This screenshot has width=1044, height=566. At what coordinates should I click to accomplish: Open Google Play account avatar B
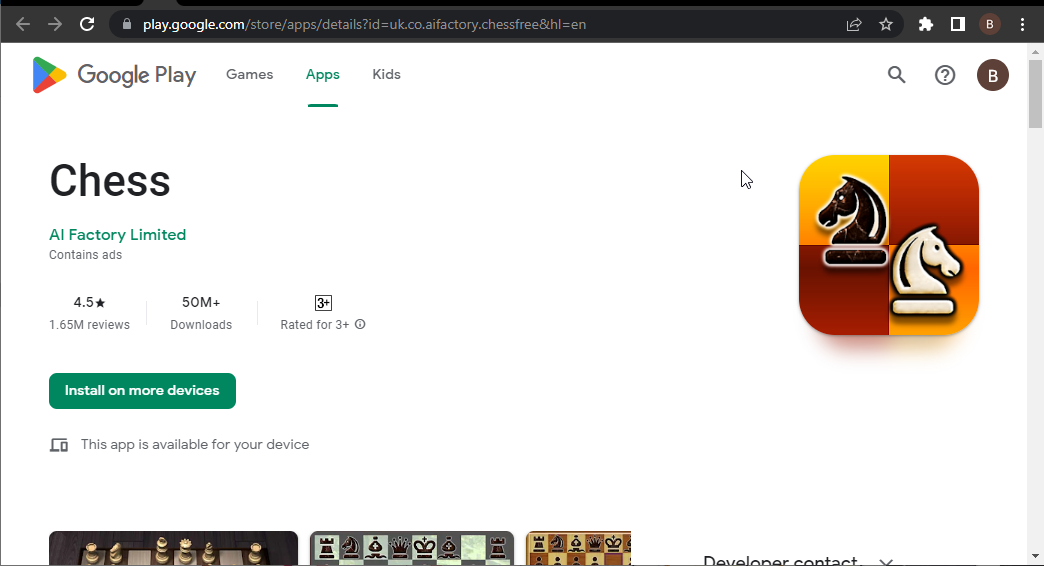point(993,75)
